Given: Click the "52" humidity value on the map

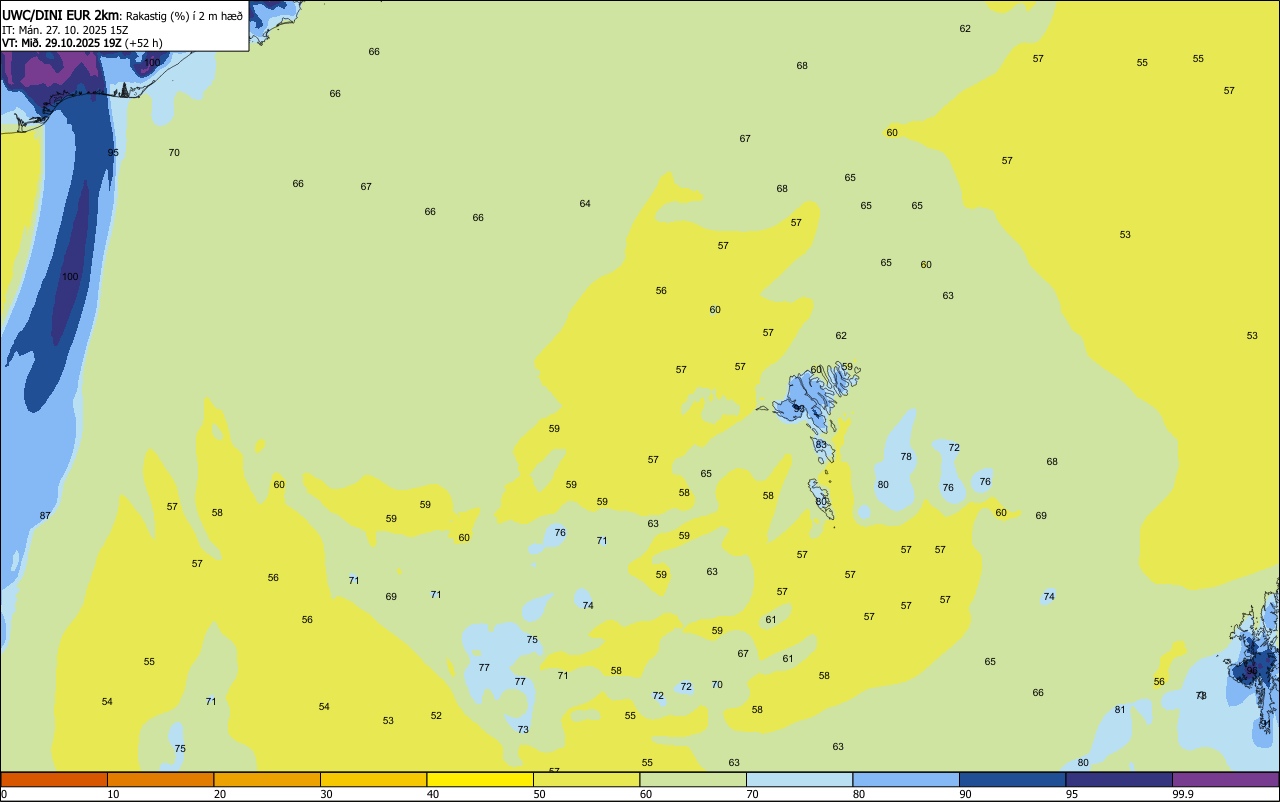Looking at the screenshot, I should [436, 716].
